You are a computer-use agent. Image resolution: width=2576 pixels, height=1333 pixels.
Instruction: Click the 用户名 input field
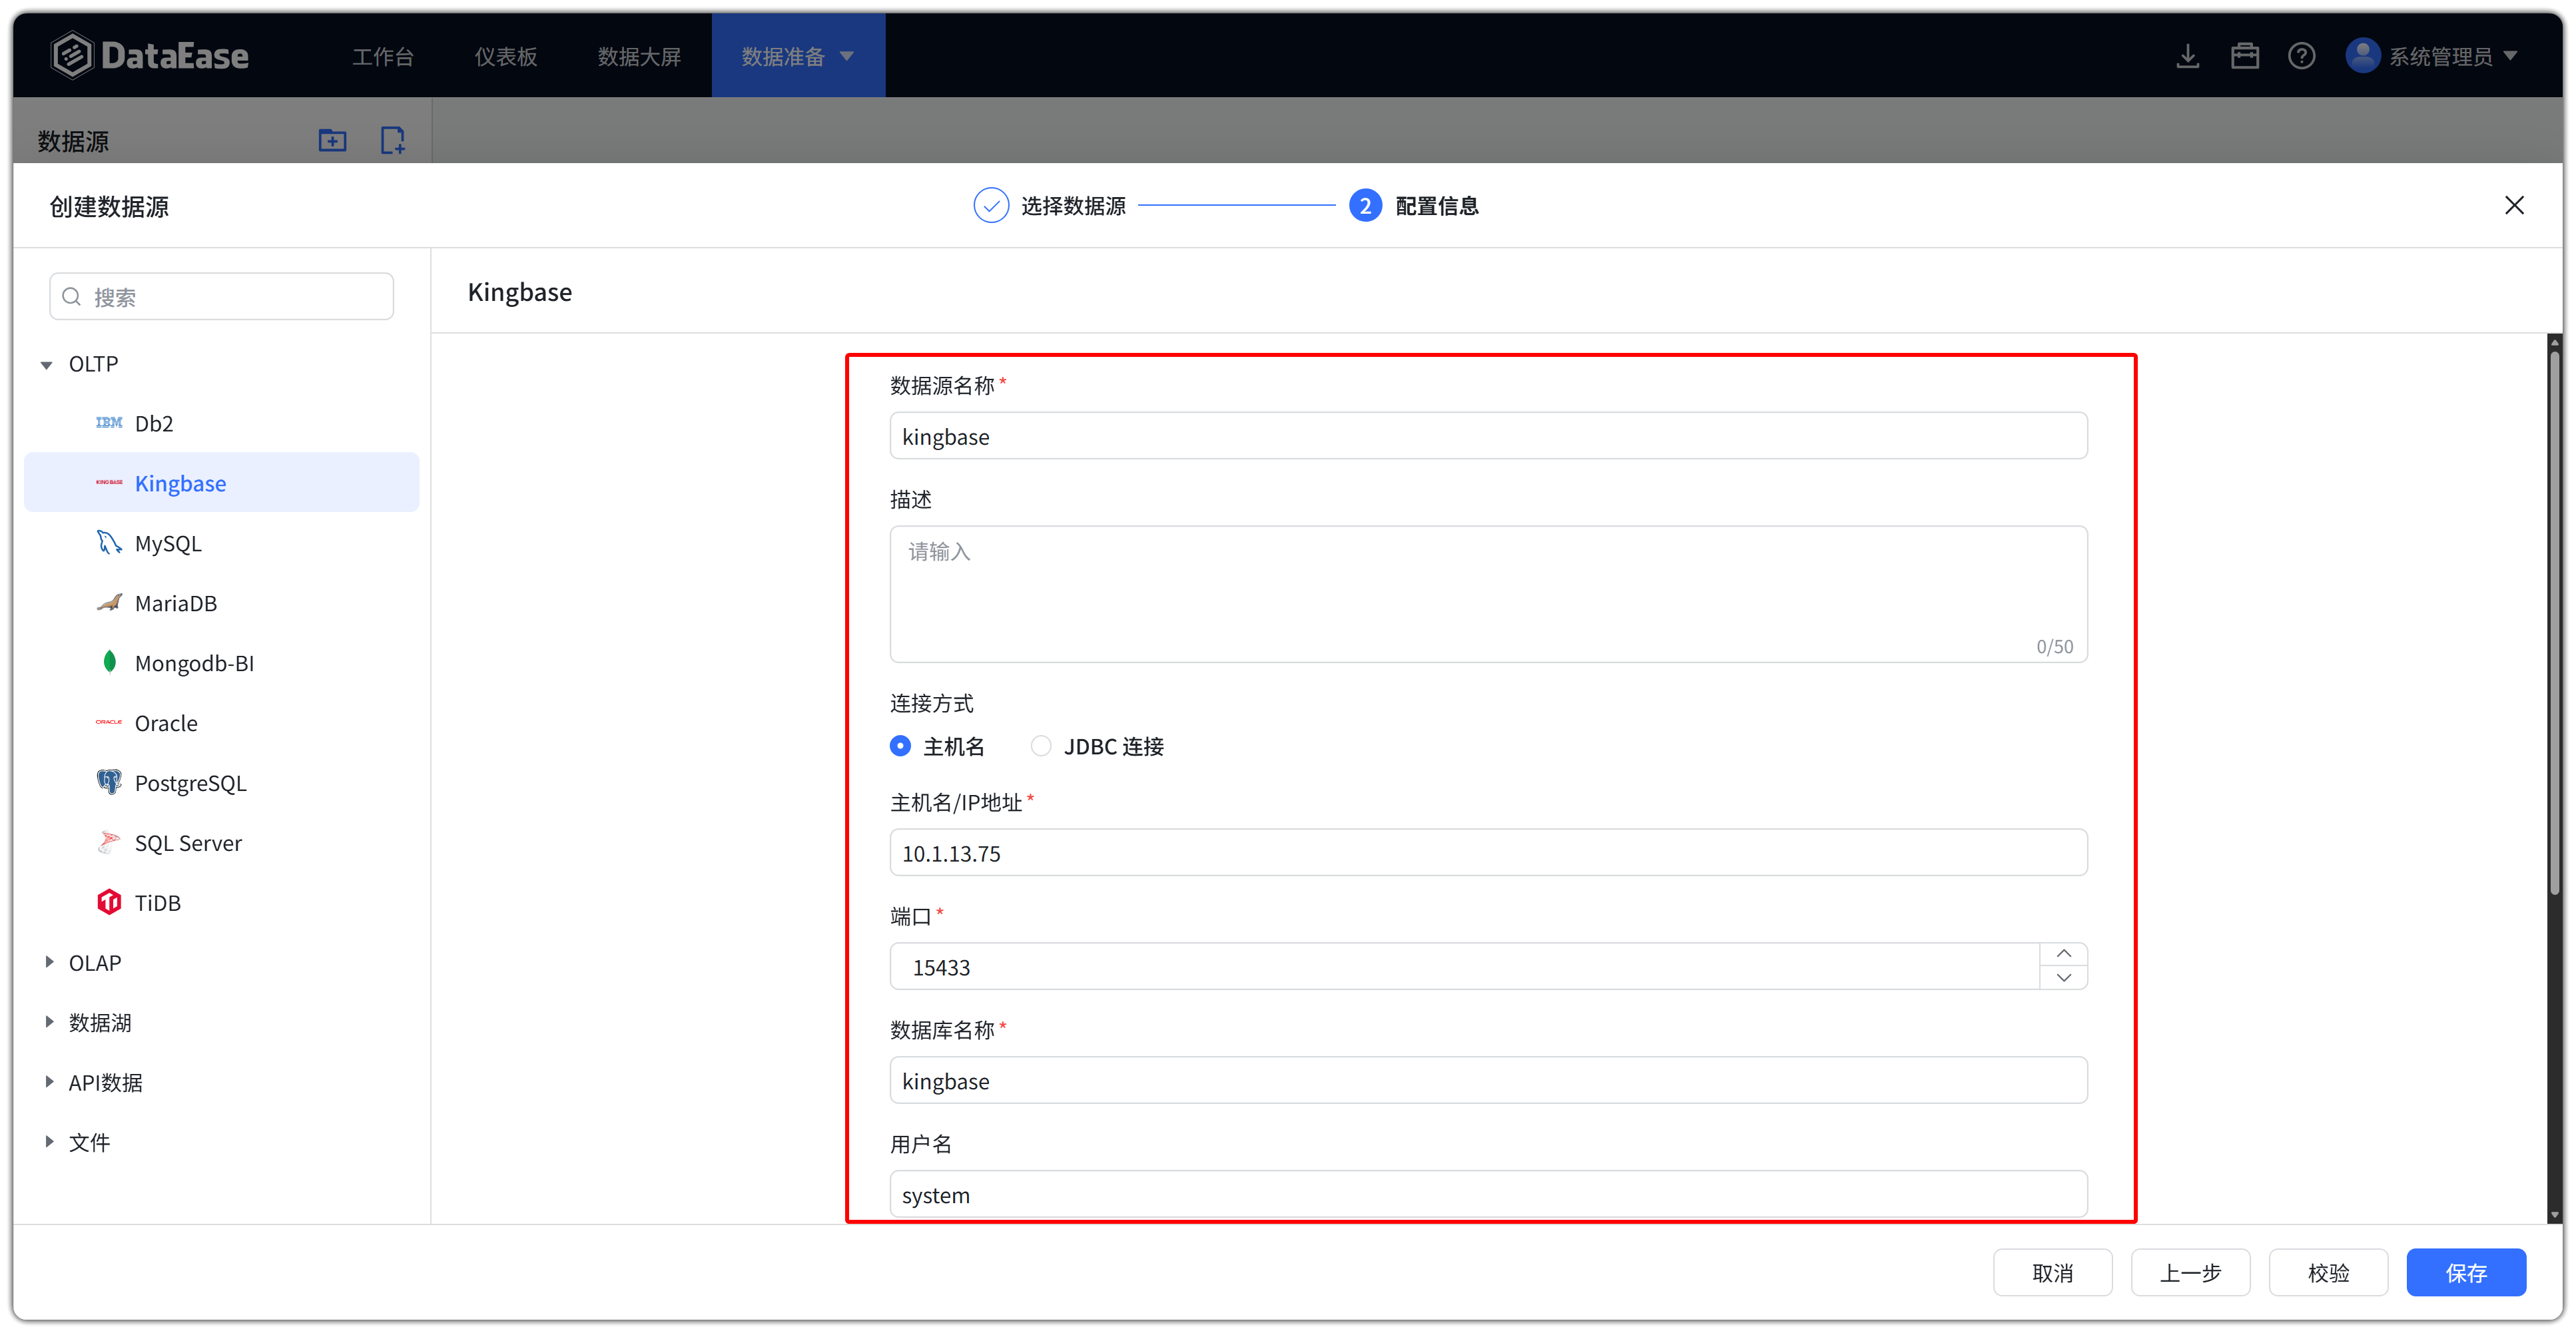[1488, 1194]
